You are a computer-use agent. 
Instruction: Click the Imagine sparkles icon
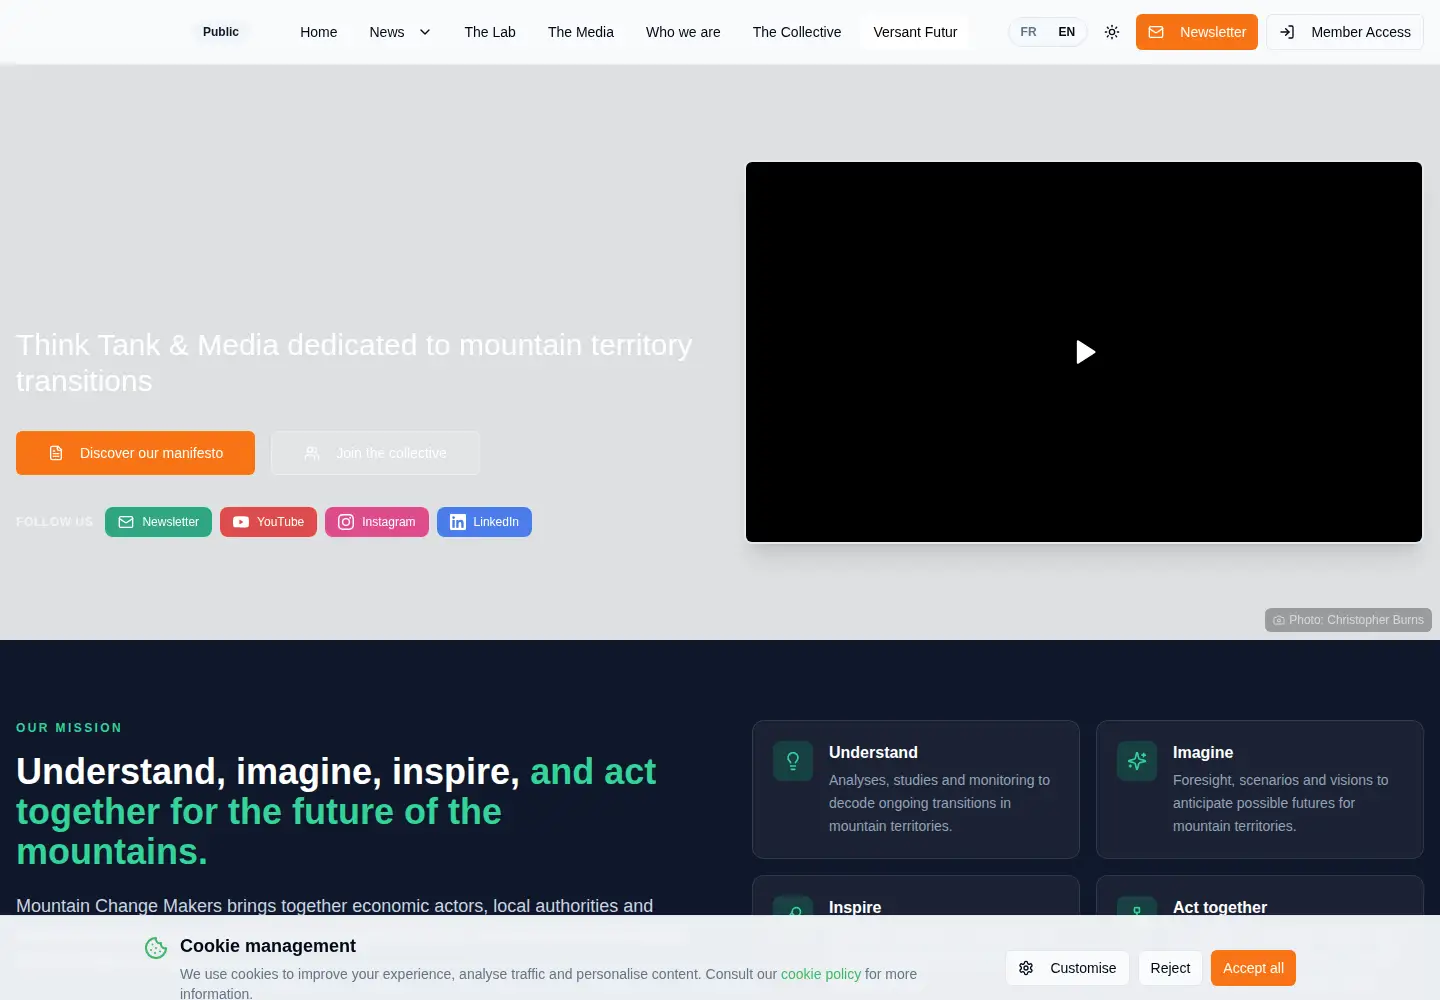tap(1137, 761)
